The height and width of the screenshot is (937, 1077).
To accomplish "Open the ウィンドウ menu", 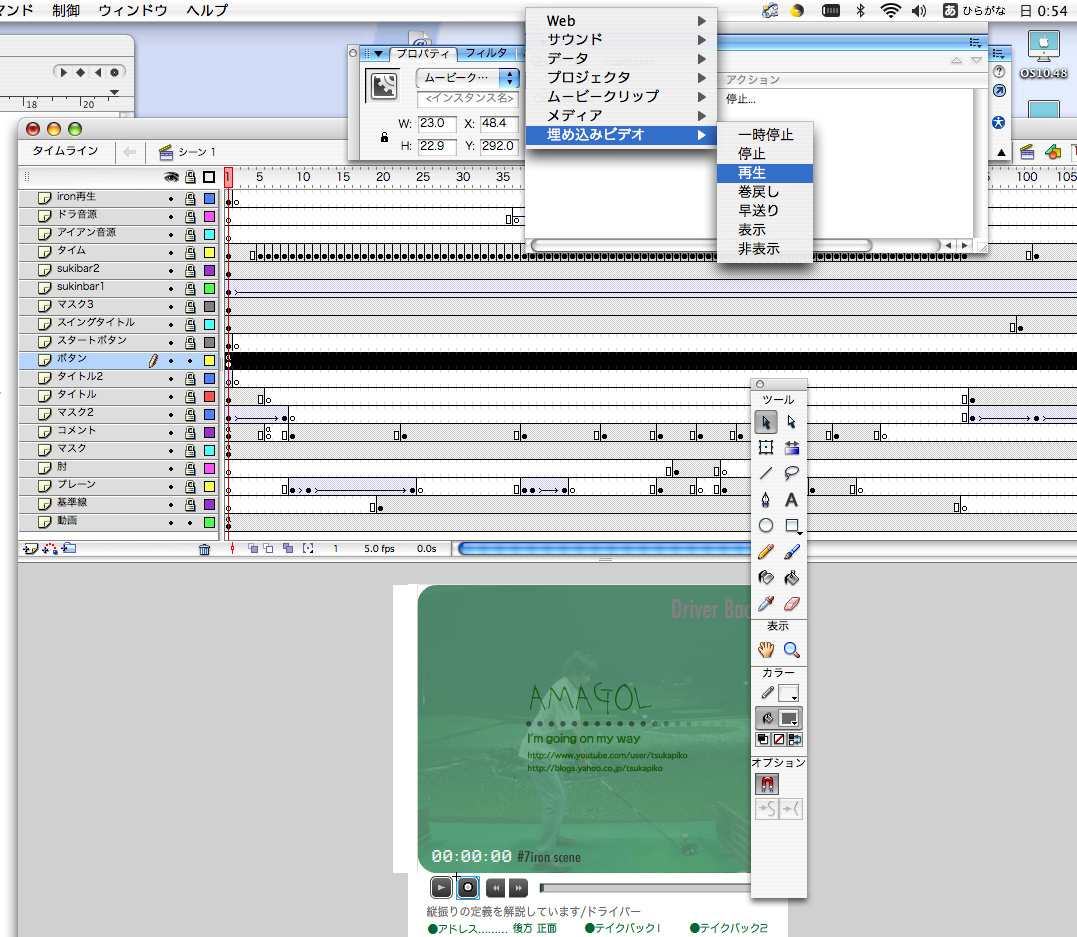I will [x=133, y=10].
